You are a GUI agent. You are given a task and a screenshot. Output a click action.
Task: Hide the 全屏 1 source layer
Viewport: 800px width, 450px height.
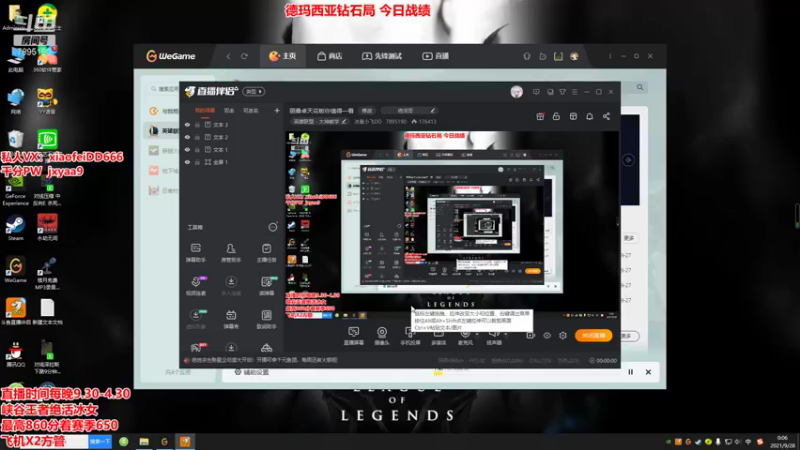point(187,162)
